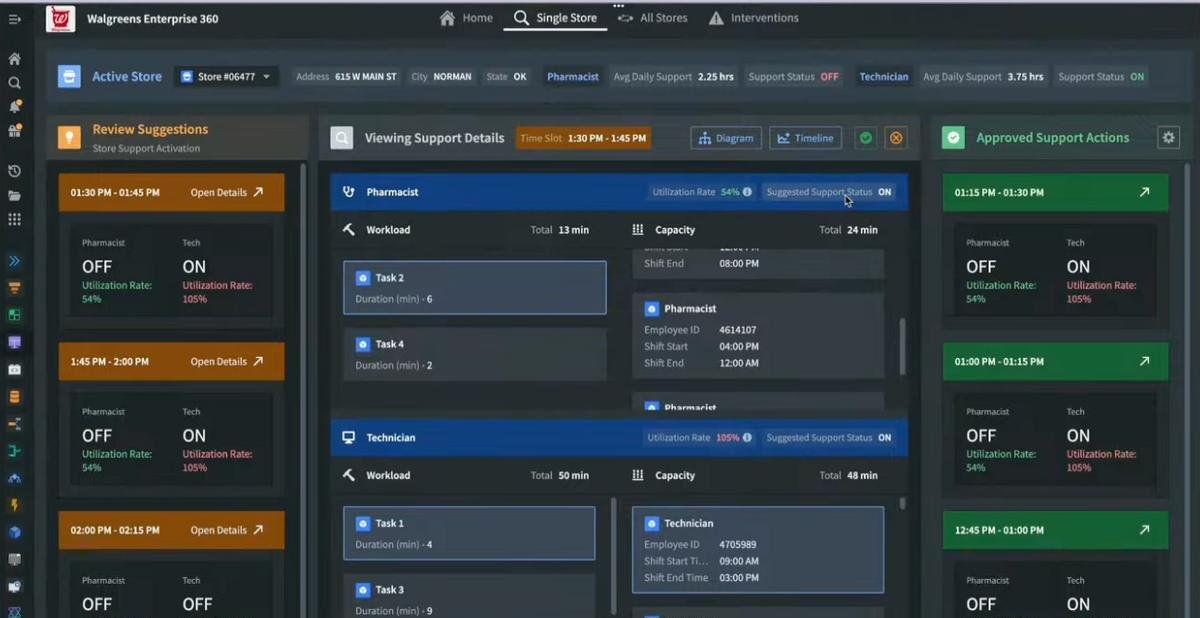Click the orange X reject icon

point(896,138)
